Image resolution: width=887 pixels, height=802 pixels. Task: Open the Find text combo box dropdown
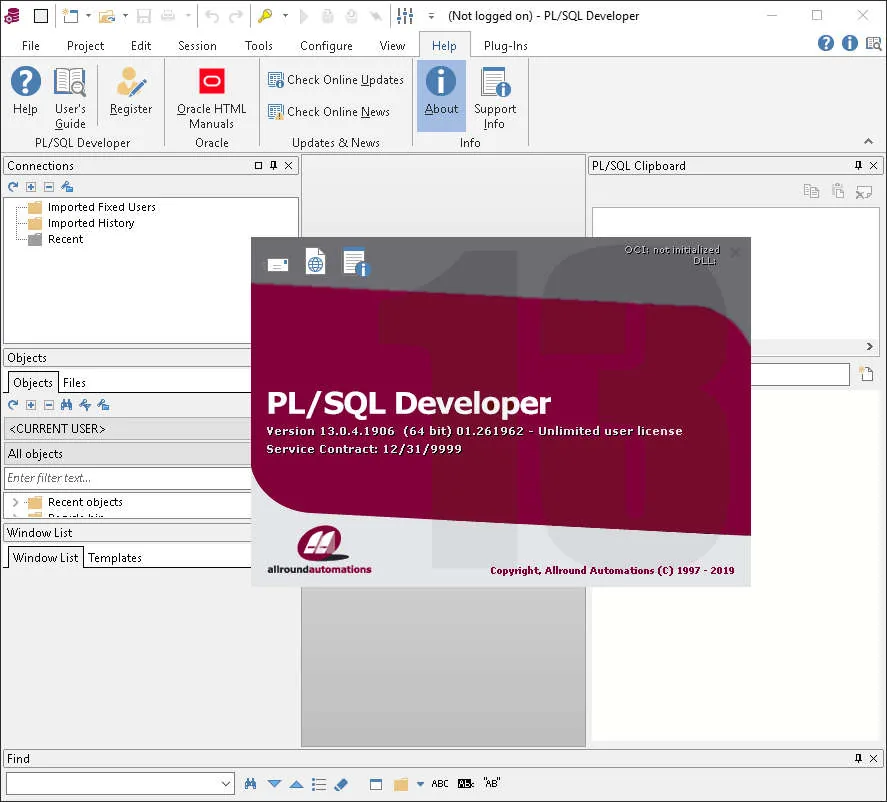point(226,784)
